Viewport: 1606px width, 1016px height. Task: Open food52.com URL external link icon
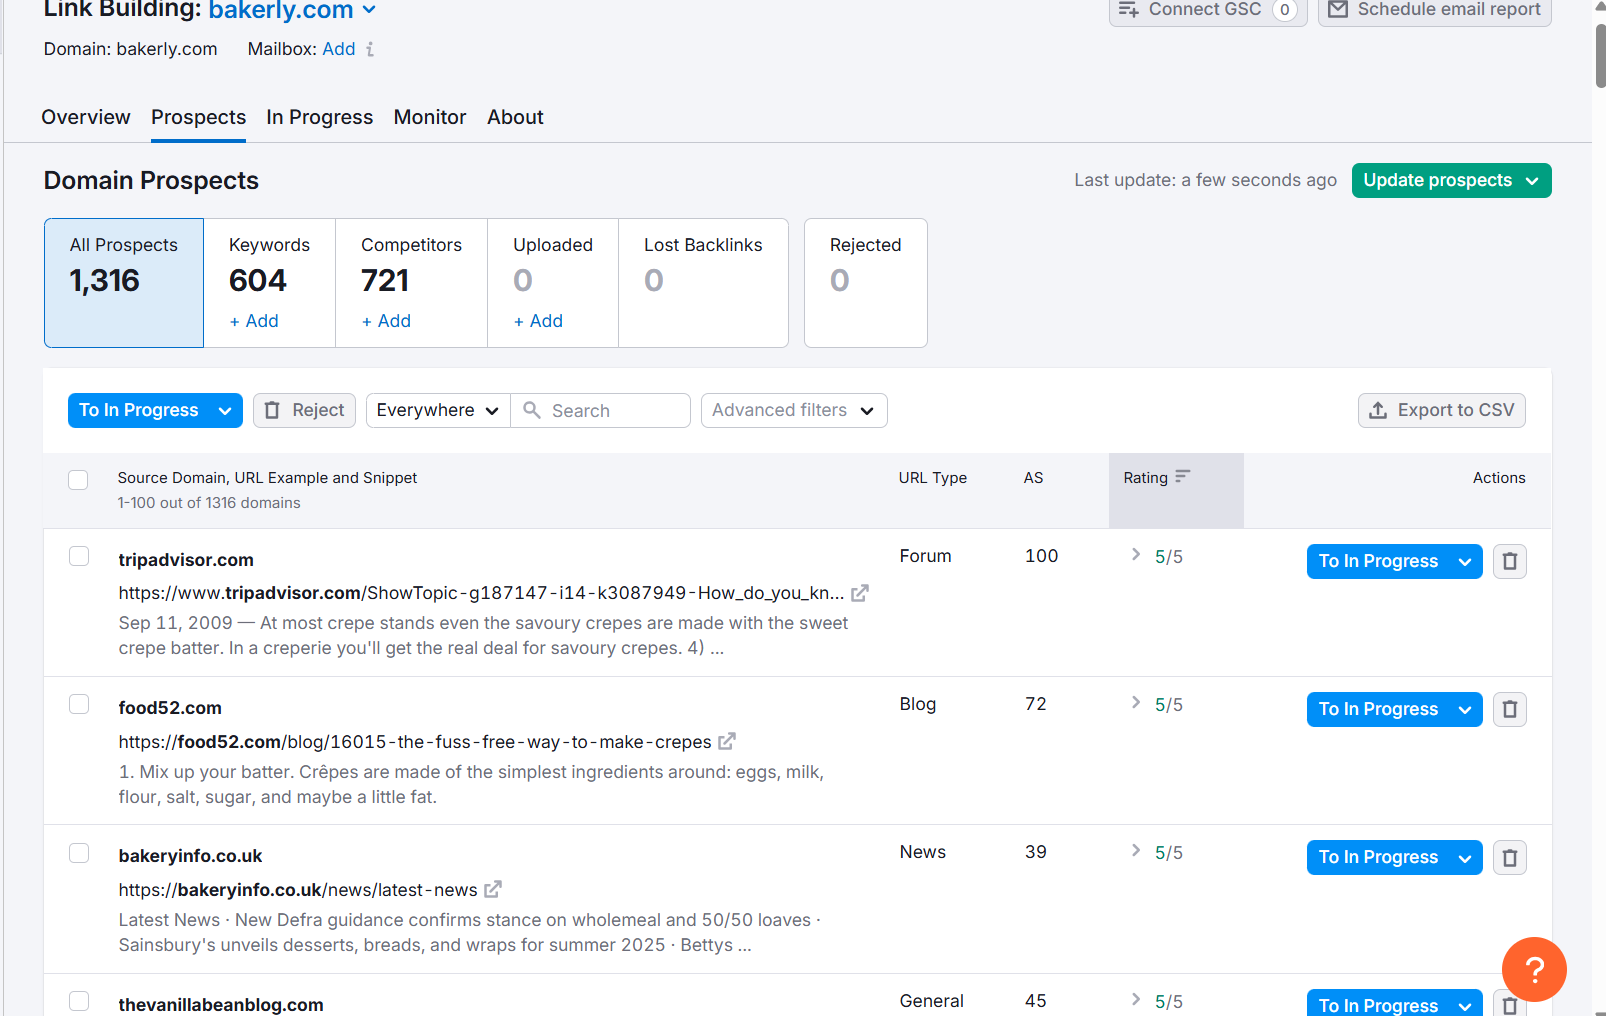[x=727, y=741]
